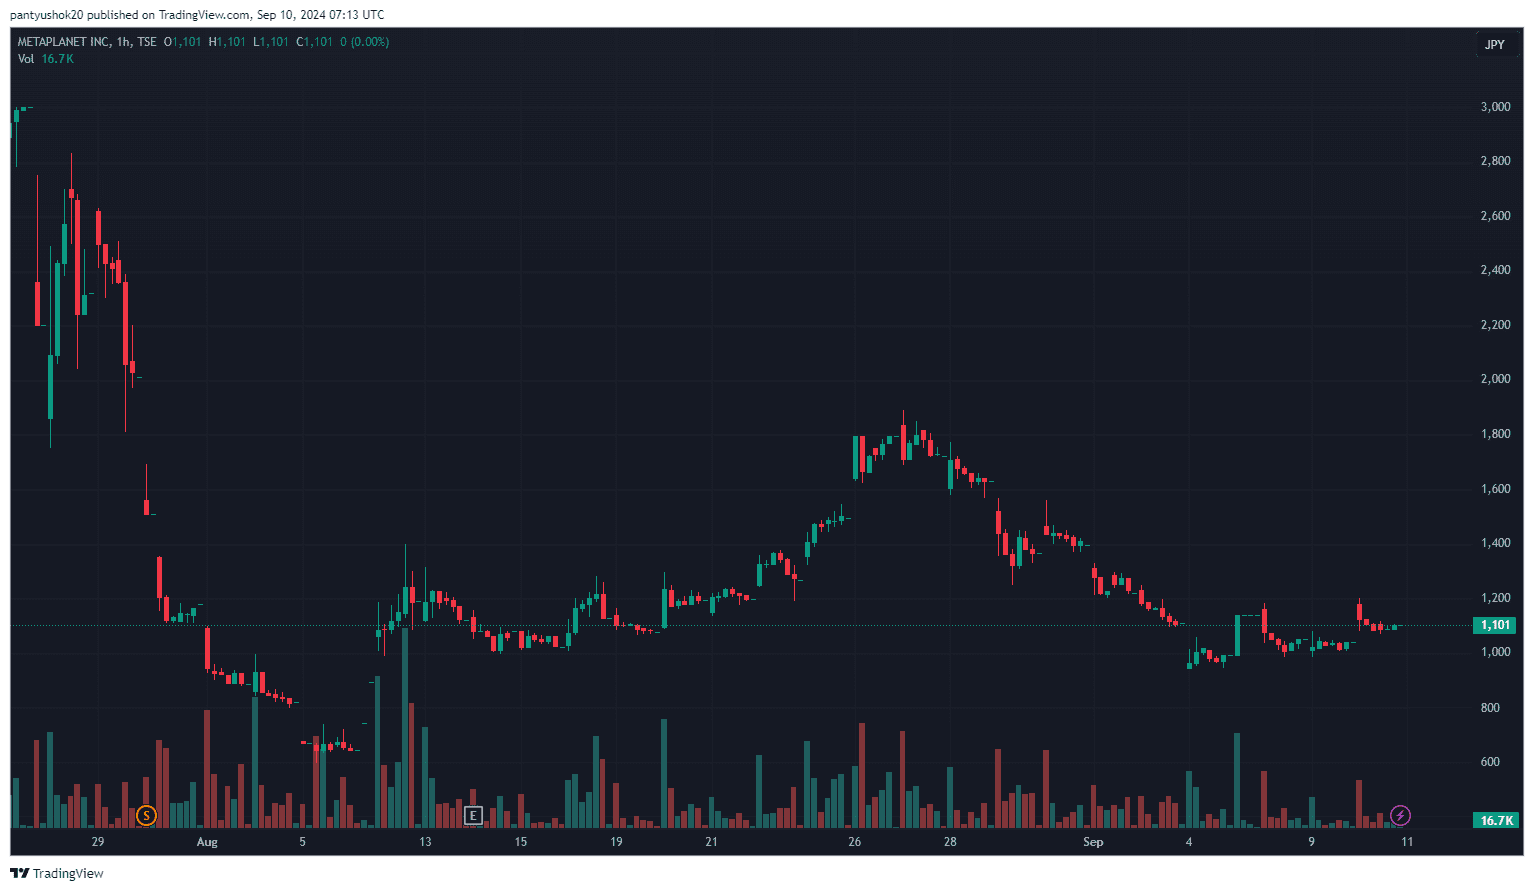The width and height of the screenshot is (1534, 891).
Task: Click the Sep date label on the time axis
Action: [x=1093, y=842]
